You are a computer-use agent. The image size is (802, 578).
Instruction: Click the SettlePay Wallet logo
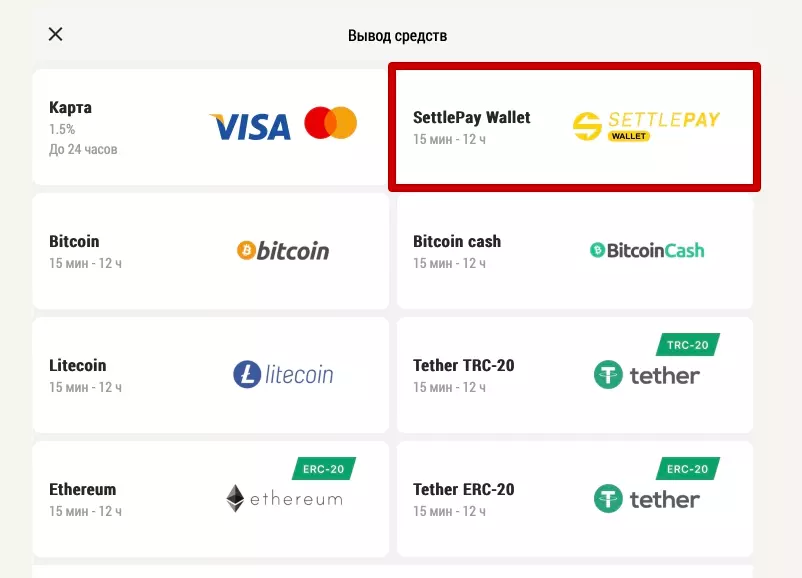point(646,125)
